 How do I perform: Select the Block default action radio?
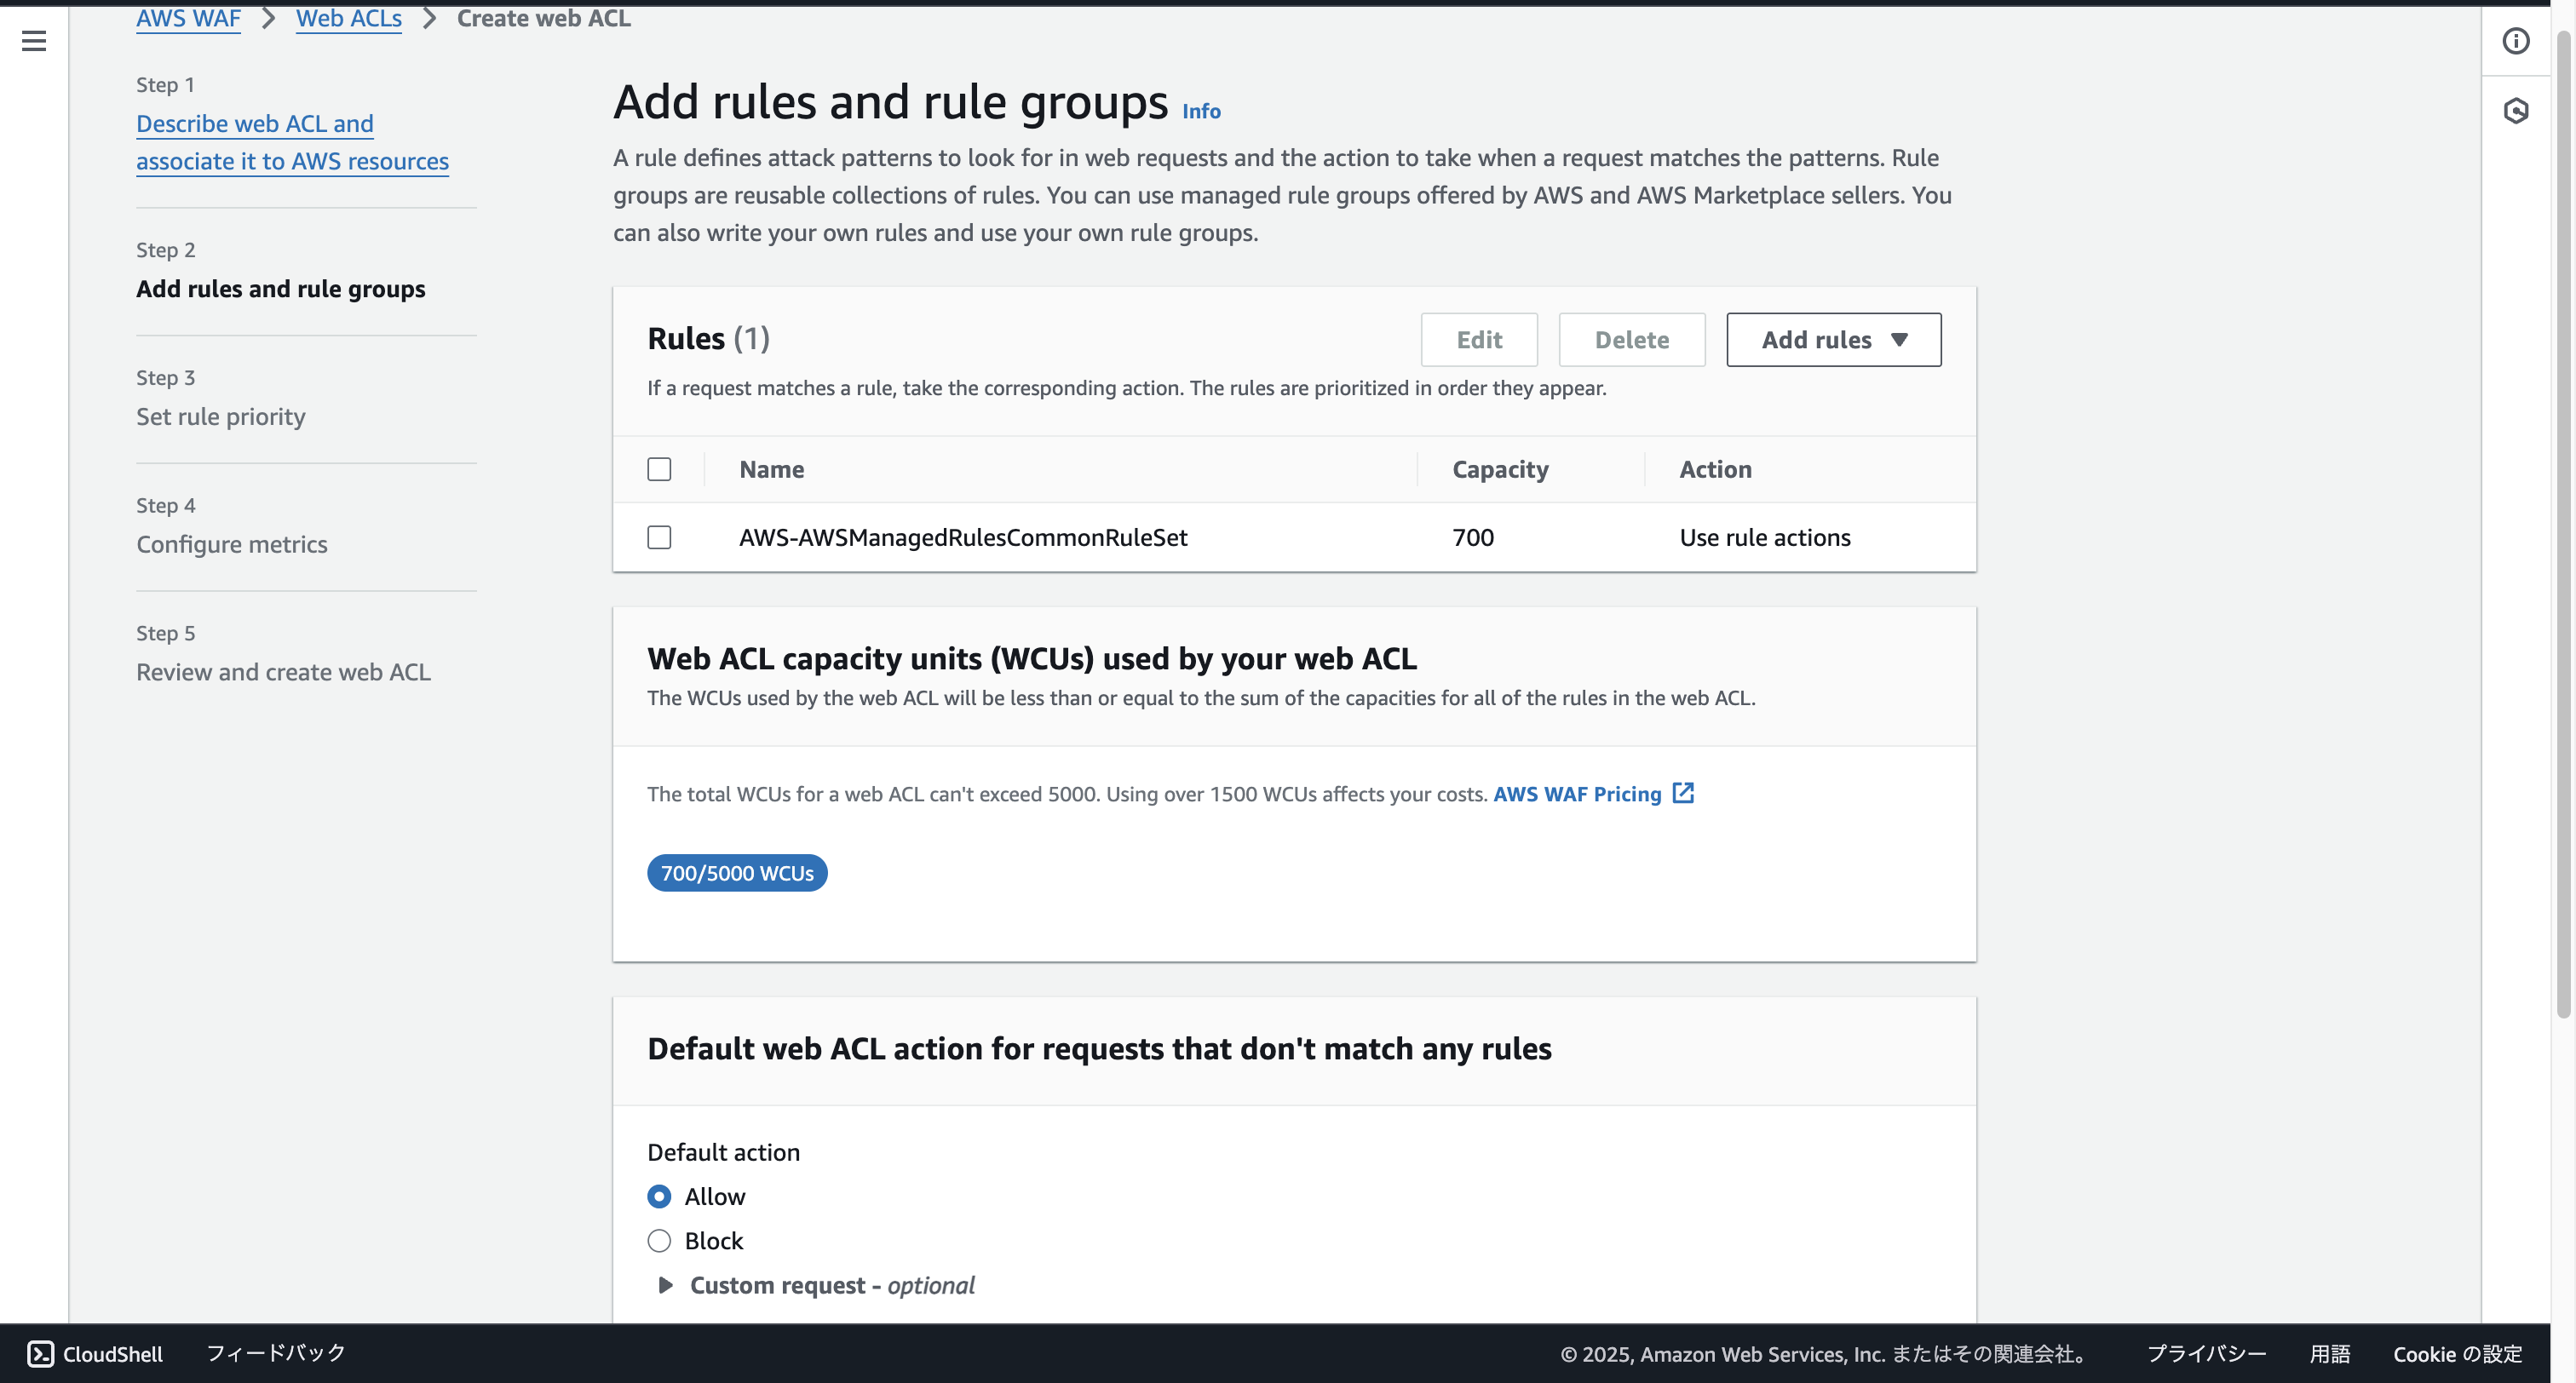[x=659, y=1240]
